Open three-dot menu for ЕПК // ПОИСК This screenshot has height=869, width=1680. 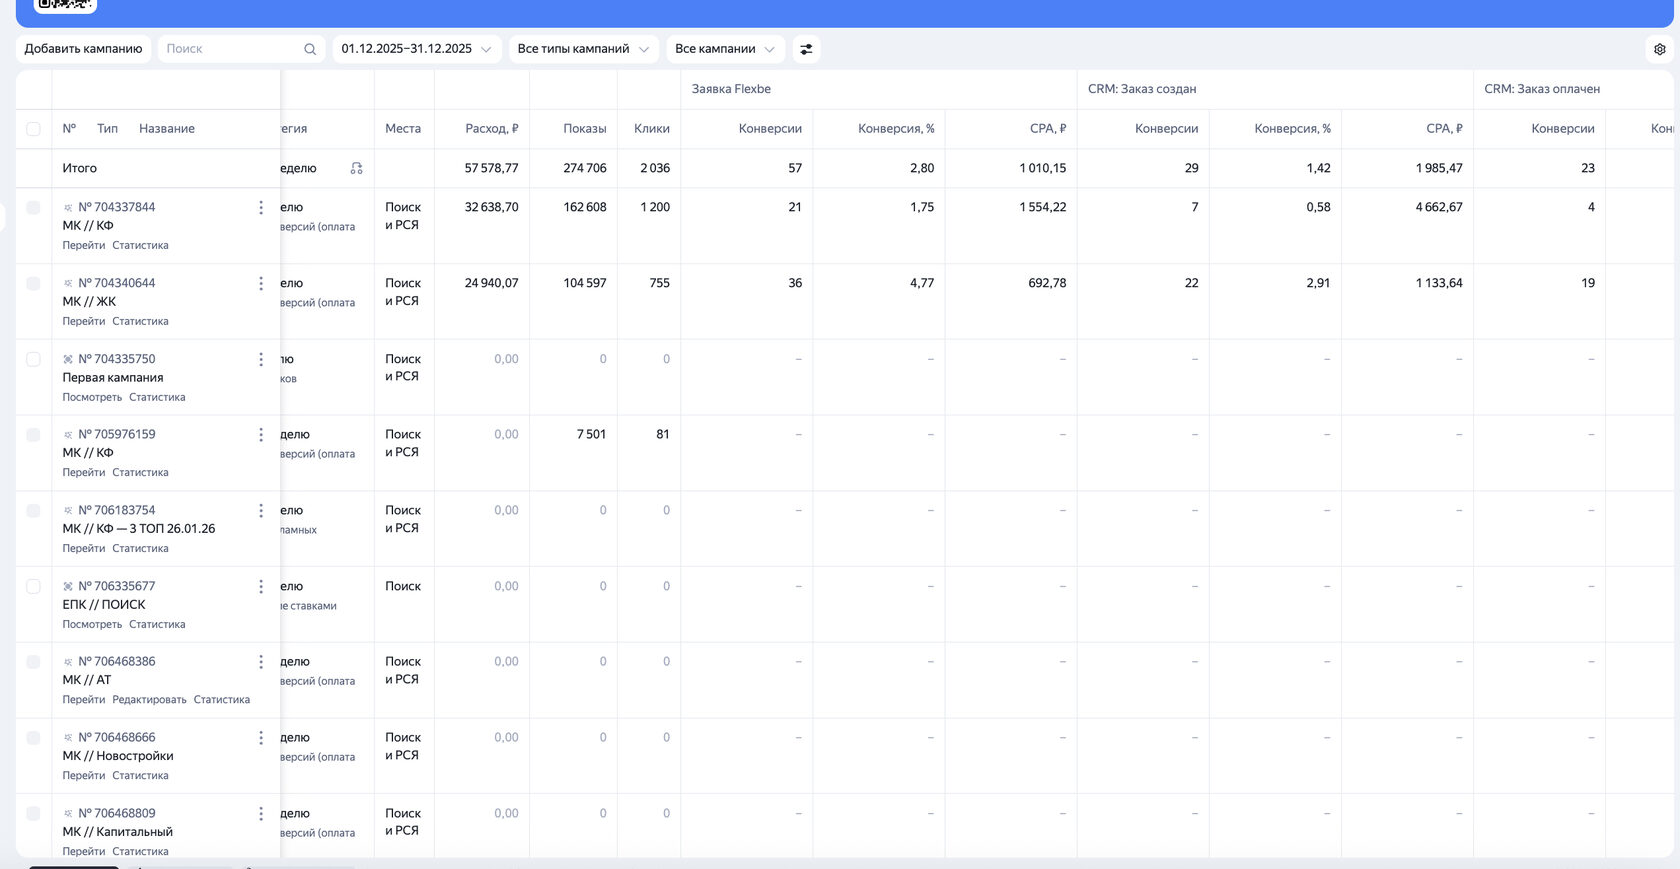(x=261, y=587)
